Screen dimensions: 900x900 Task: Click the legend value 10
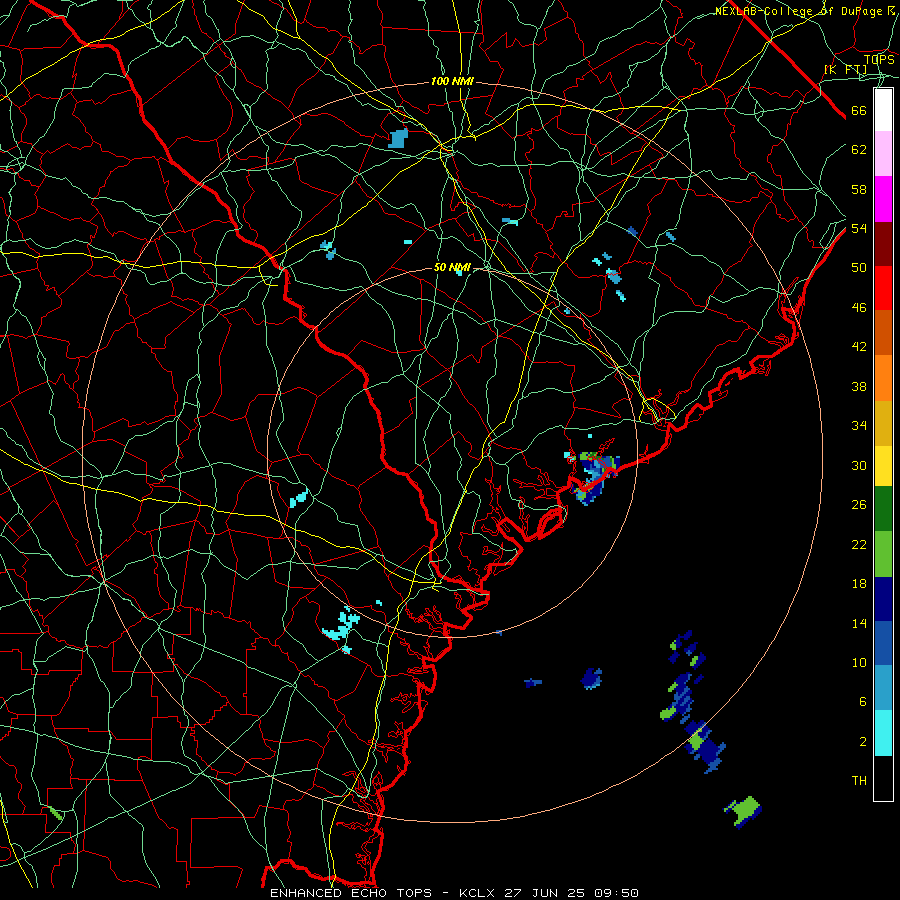[859, 662]
